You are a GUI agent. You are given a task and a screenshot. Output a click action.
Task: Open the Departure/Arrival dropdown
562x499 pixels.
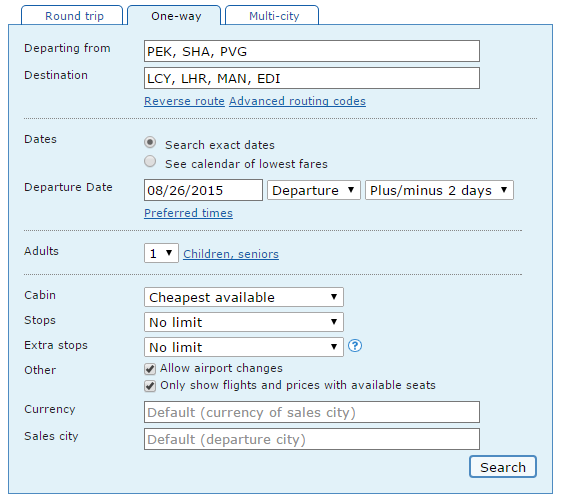click(314, 190)
